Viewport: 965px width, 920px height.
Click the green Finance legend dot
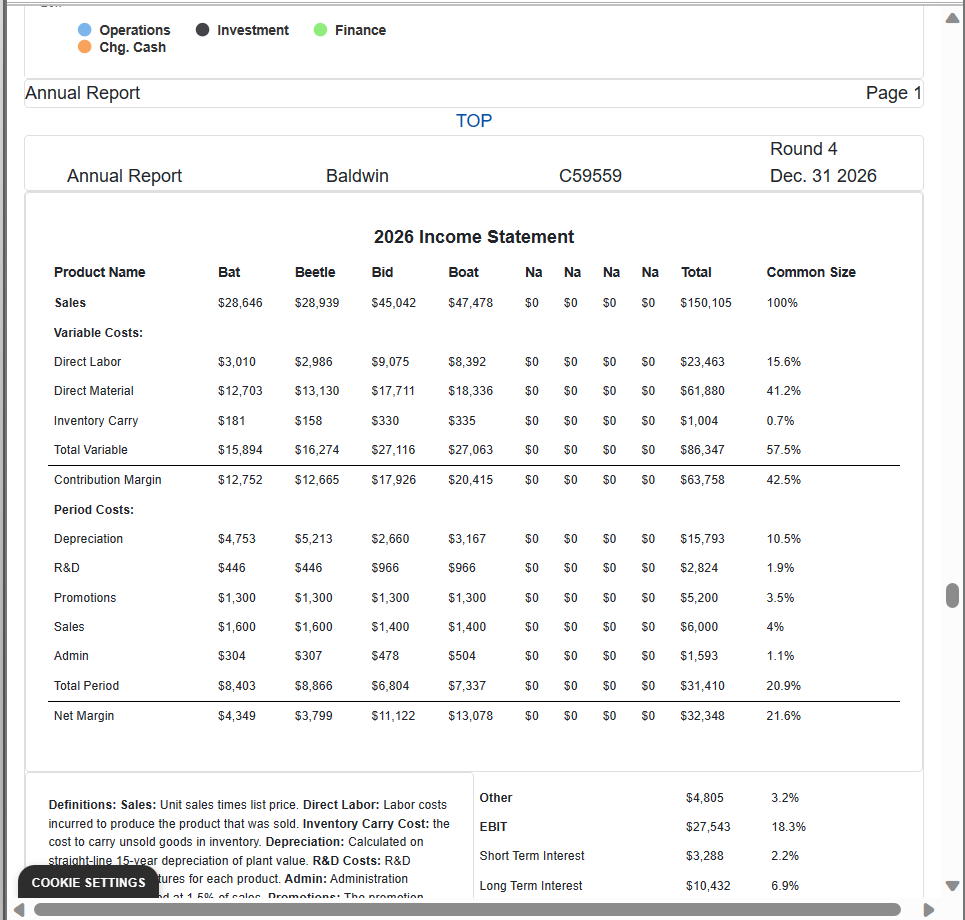(321, 30)
